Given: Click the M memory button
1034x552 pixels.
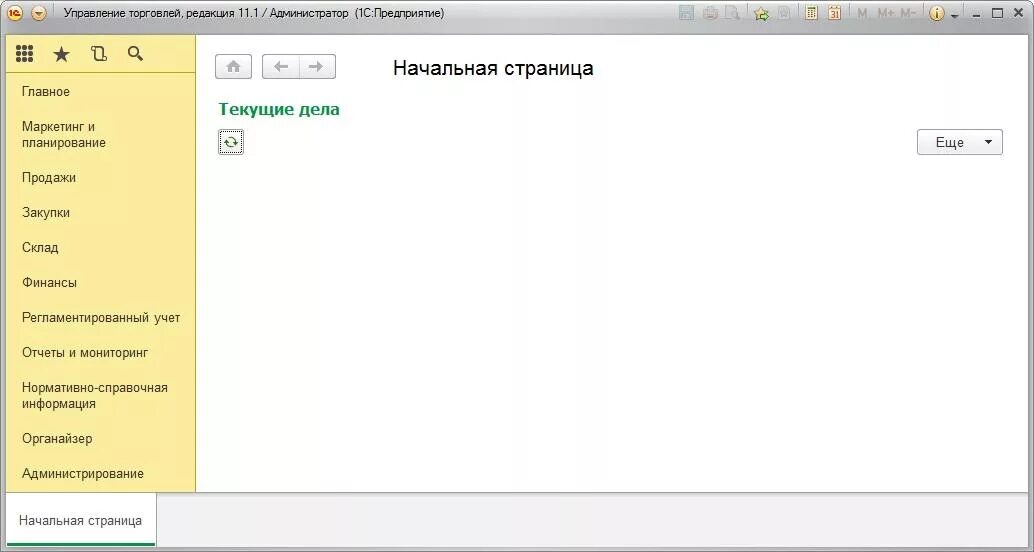Looking at the screenshot, I should (862, 13).
